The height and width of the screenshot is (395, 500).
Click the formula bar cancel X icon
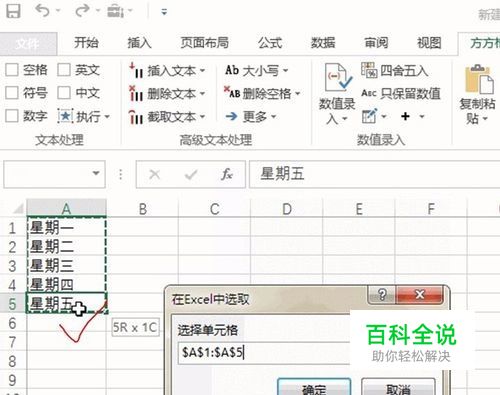click(154, 174)
